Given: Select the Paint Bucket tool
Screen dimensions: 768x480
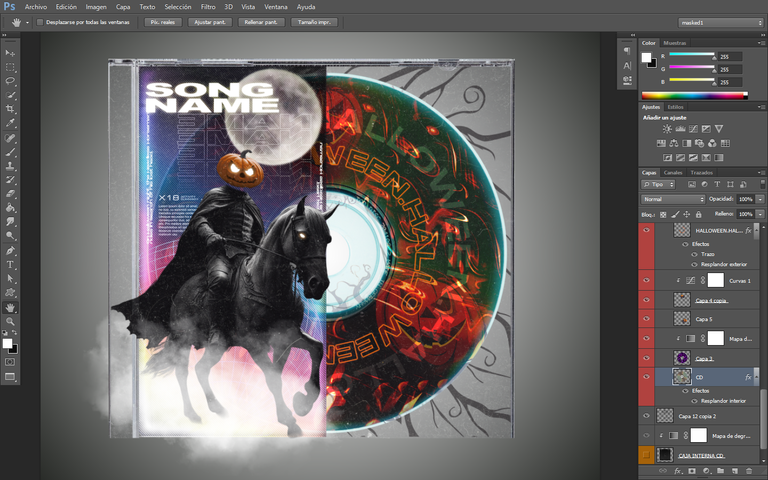Looking at the screenshot, I should click(x=10, y=208).
